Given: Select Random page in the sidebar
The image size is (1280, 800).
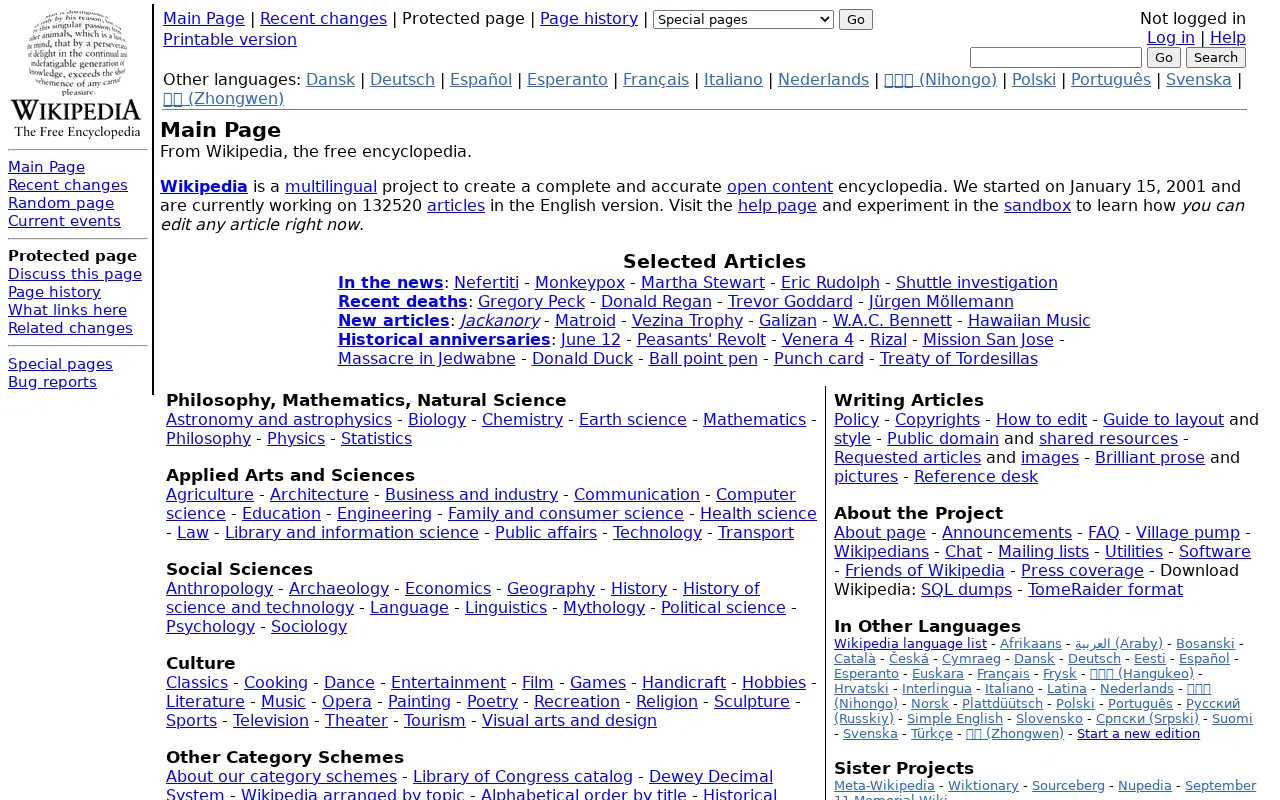Looking at the screenshot, I should pos(61,203).
